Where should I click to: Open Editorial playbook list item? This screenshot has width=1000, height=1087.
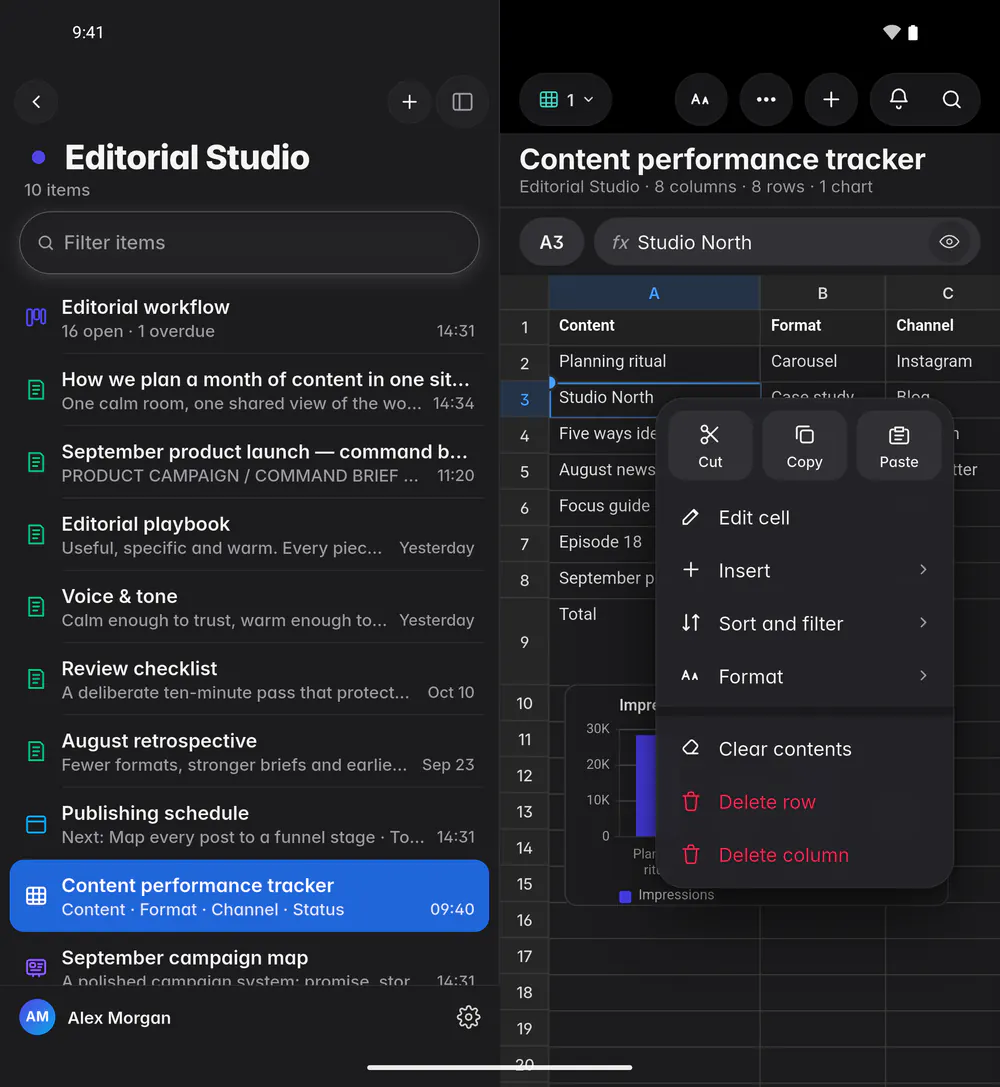pyautogui.click(x=249, y=535)
